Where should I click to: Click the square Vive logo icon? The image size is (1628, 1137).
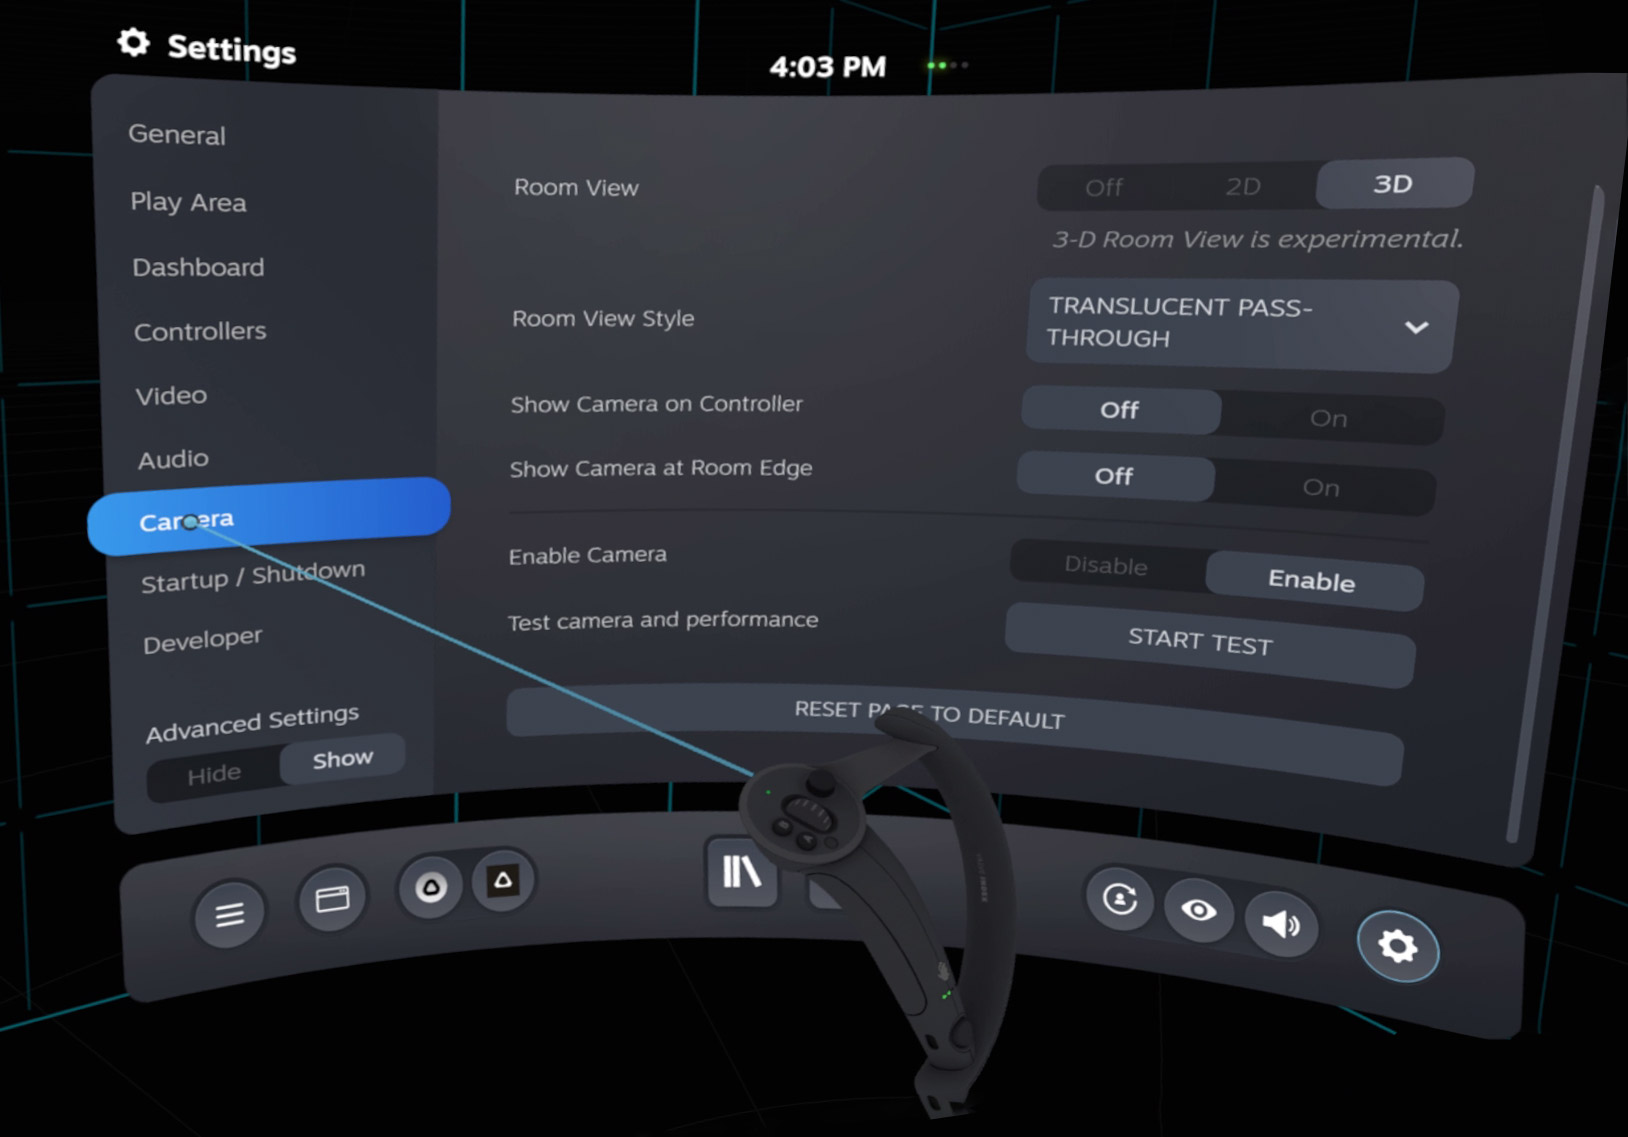pos(503,880)
